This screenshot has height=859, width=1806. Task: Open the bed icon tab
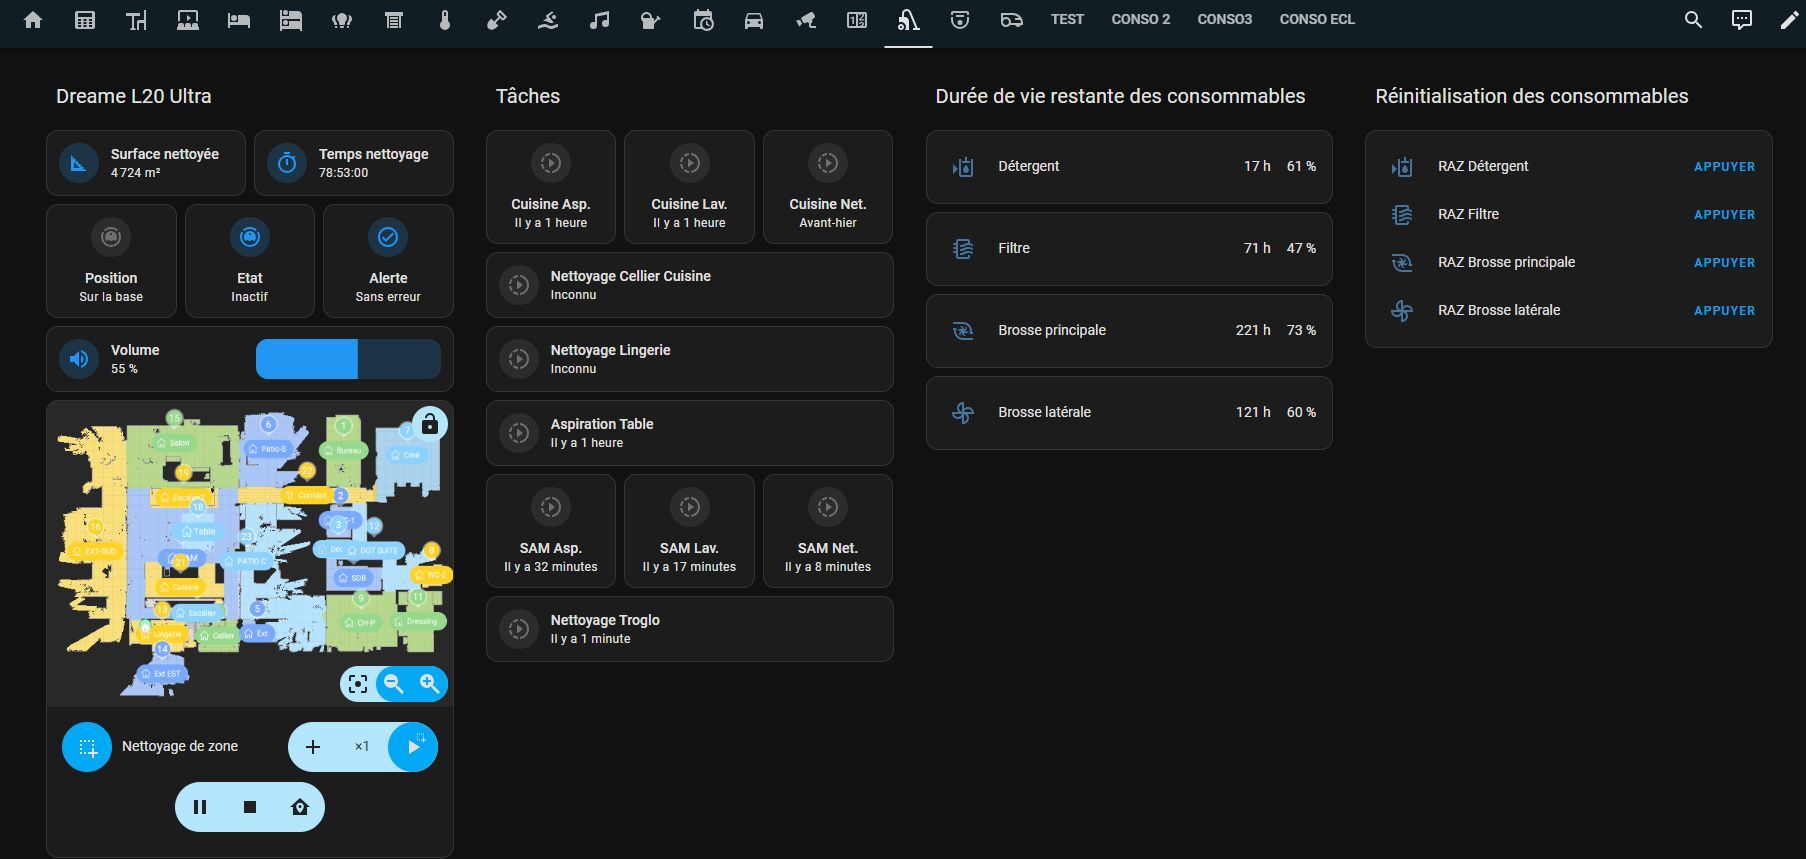(239, 20)
